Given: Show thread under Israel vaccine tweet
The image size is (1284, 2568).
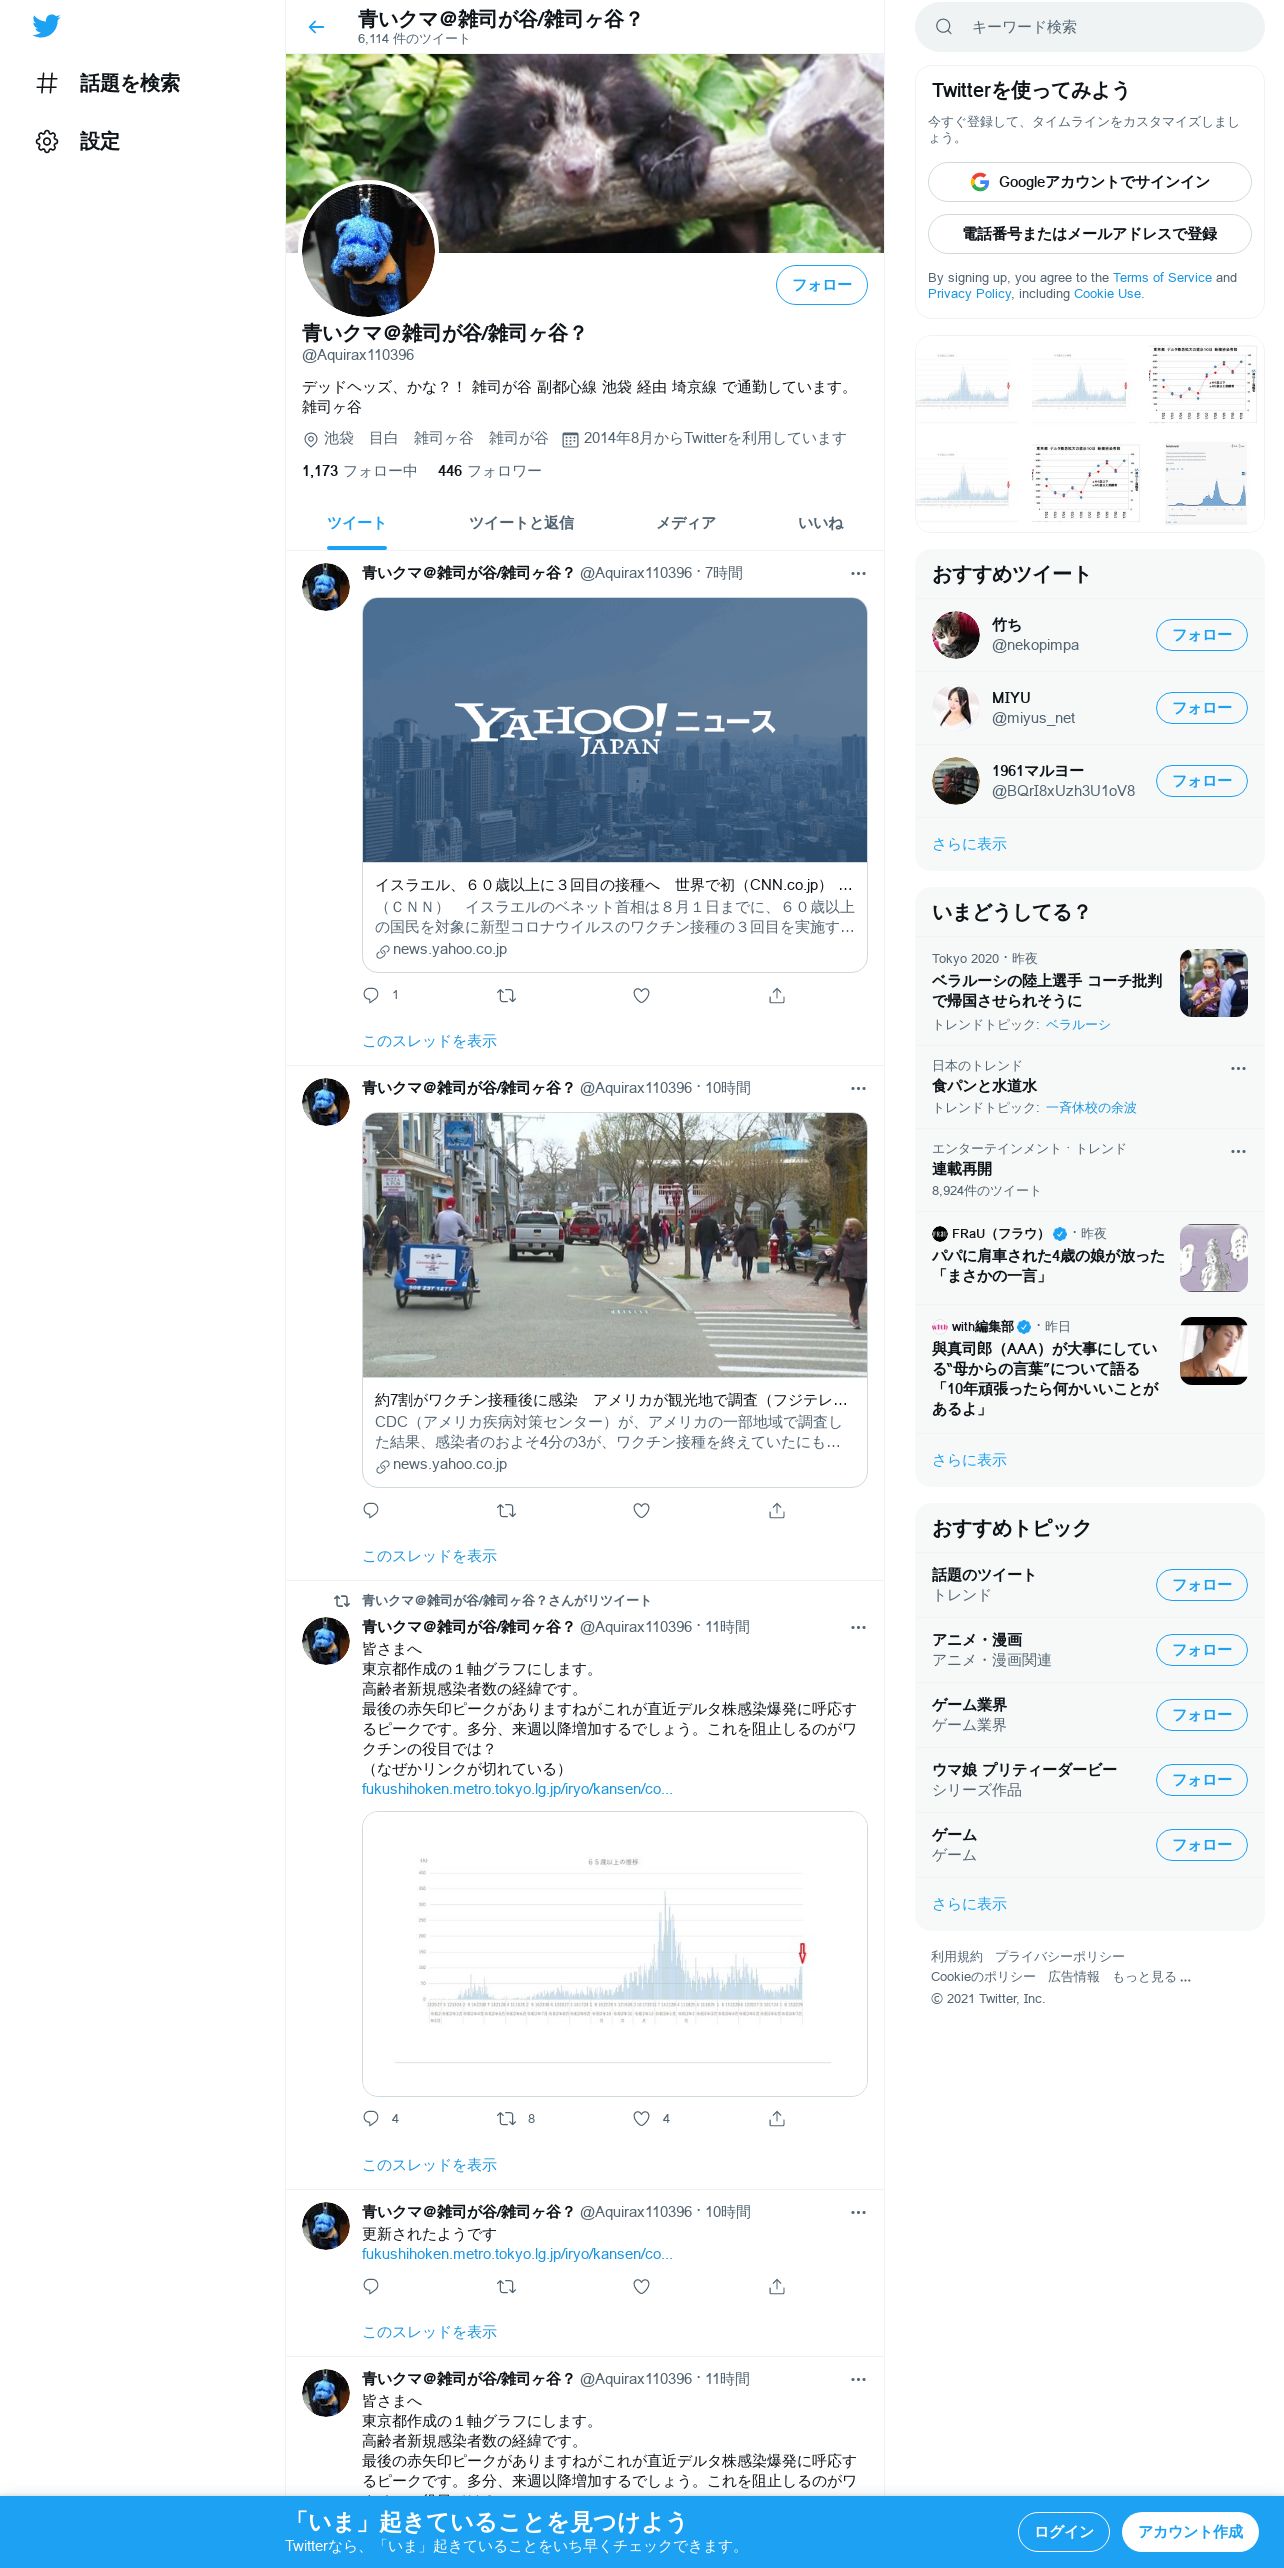Looking at the screenshot, I should [x=429, y=1041].
